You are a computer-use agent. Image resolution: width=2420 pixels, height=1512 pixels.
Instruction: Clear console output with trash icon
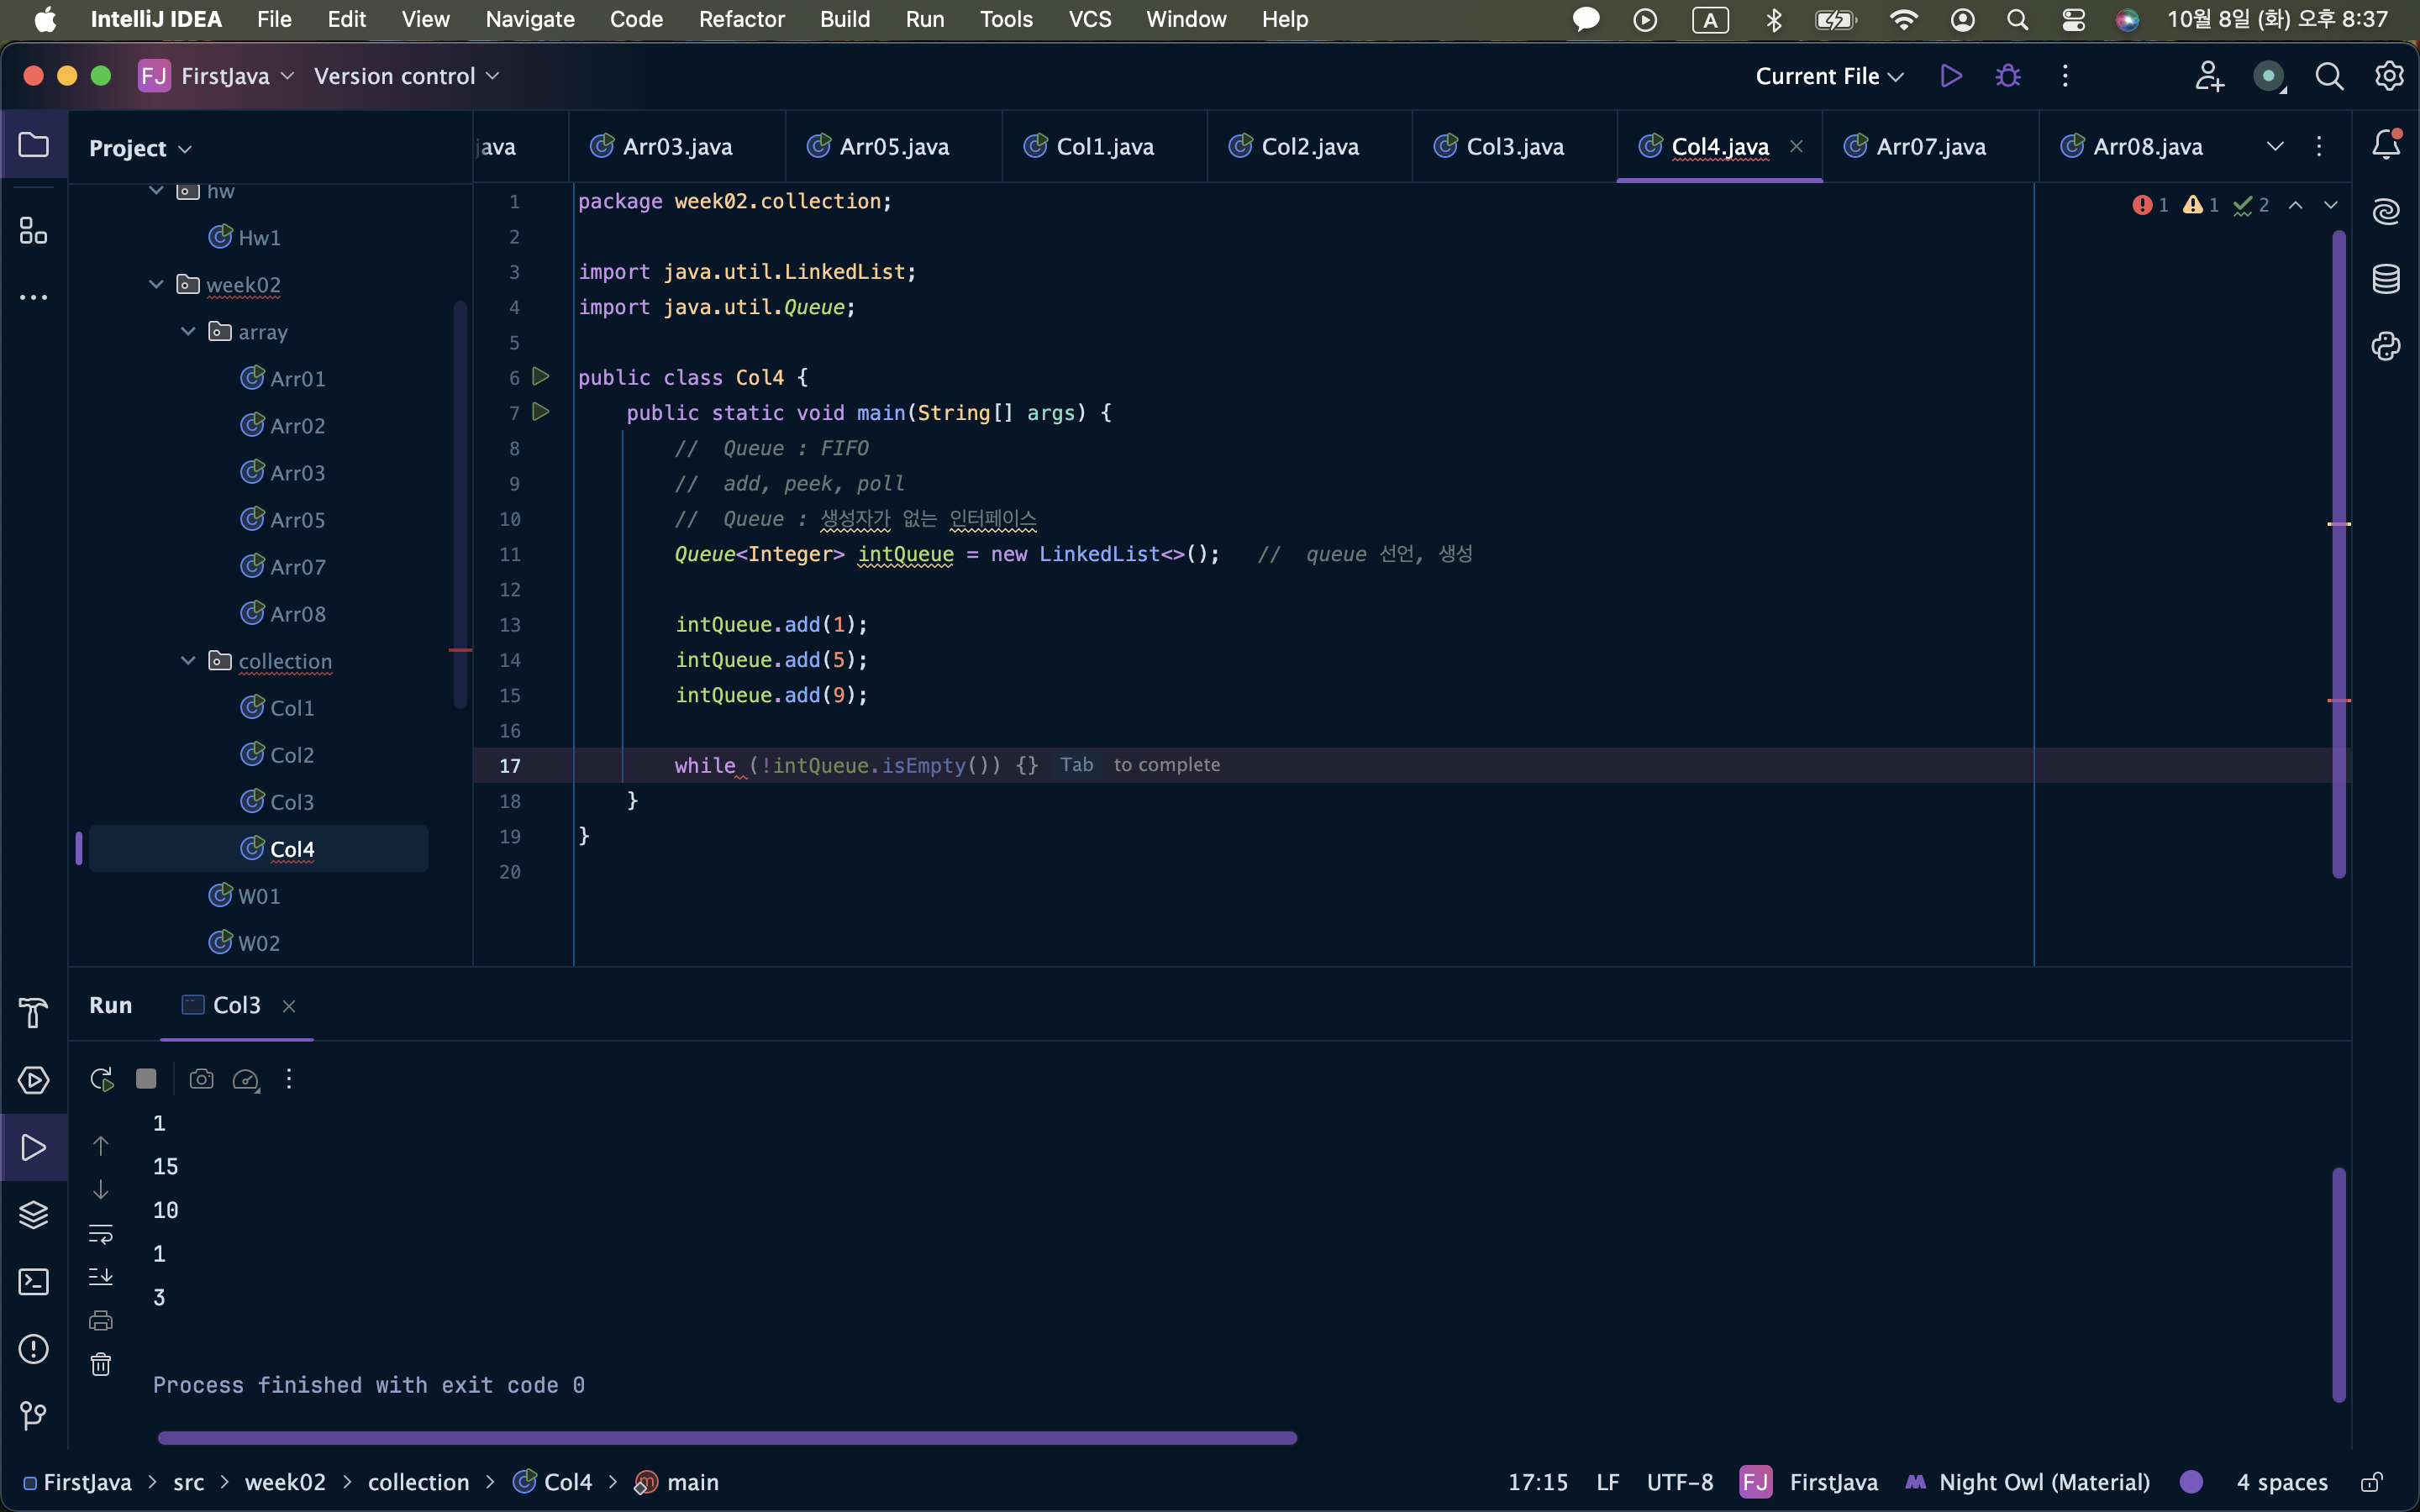[101, 1364]
